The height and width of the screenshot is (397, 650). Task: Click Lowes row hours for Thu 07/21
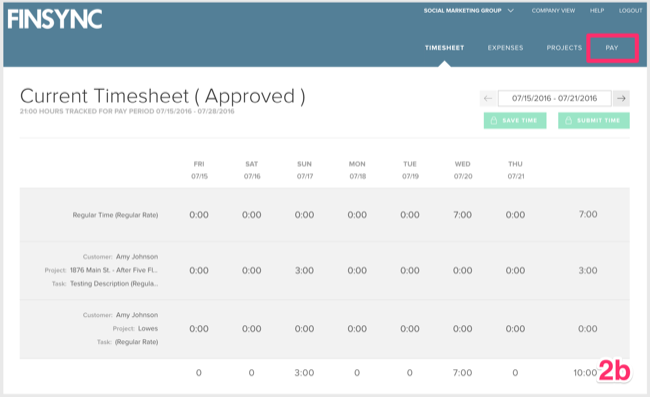[515, 329]
